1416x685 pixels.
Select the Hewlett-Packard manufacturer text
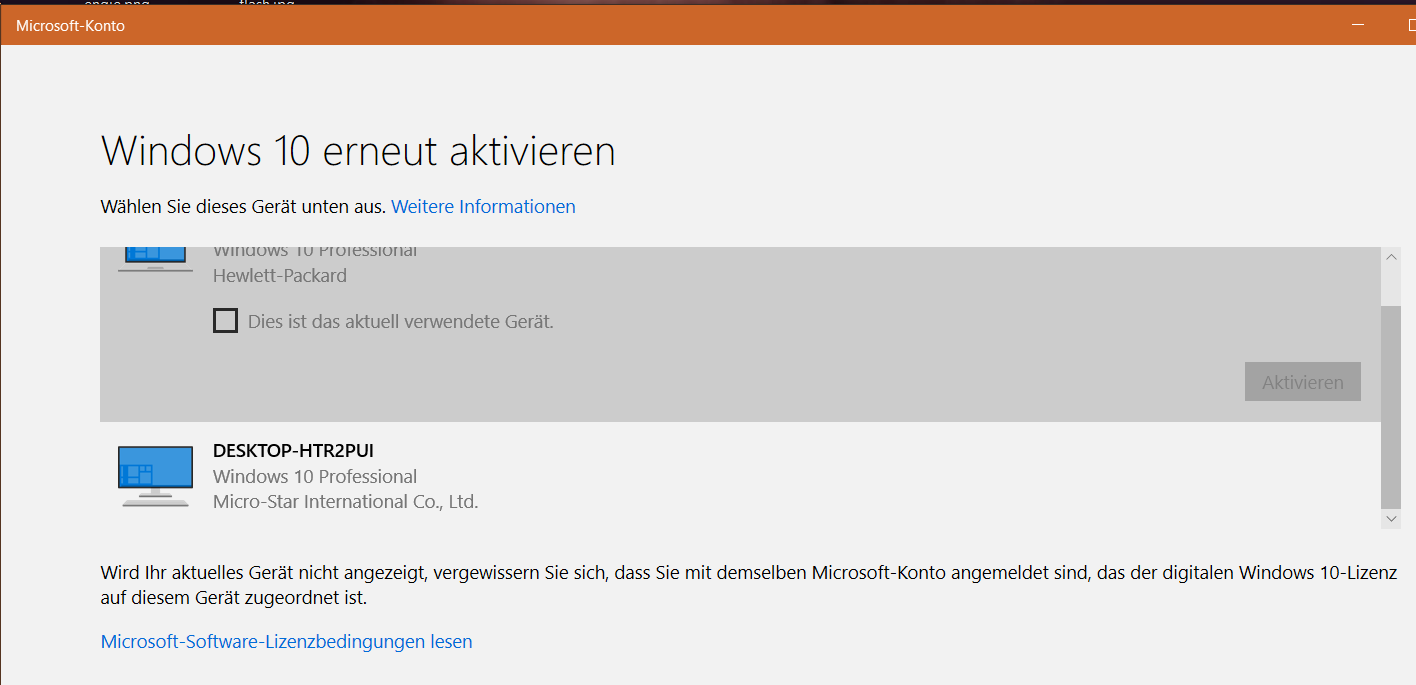point(280,276)
